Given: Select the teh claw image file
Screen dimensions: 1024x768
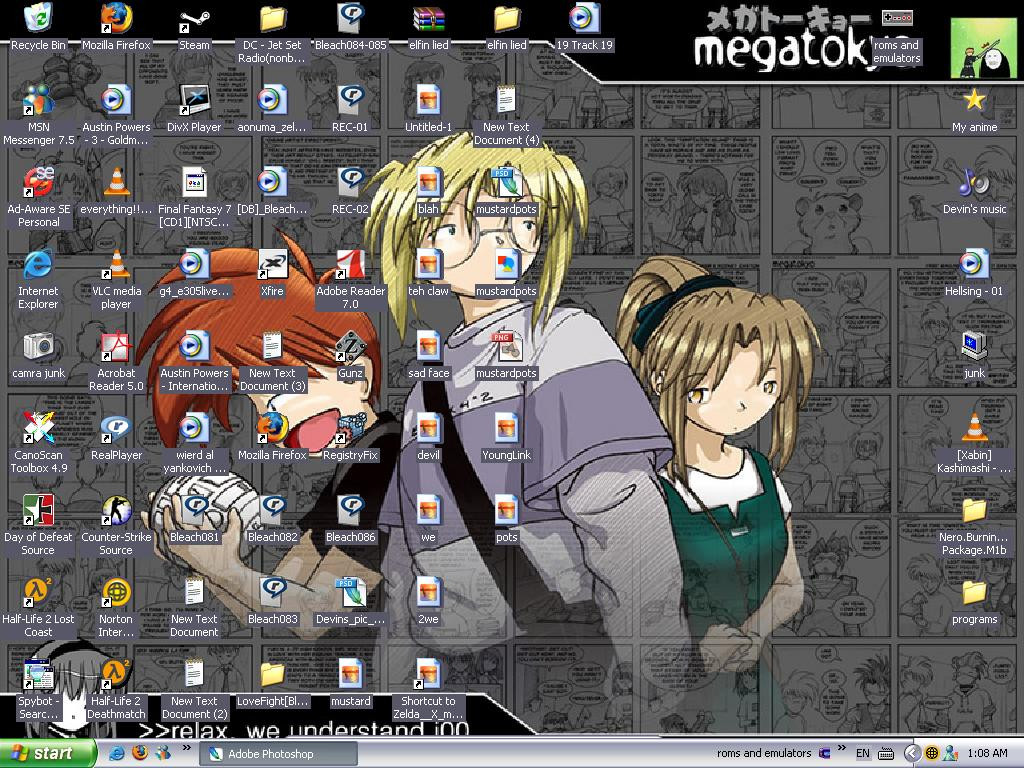Looking at the screenshot, I should click(x=428, y=264).
